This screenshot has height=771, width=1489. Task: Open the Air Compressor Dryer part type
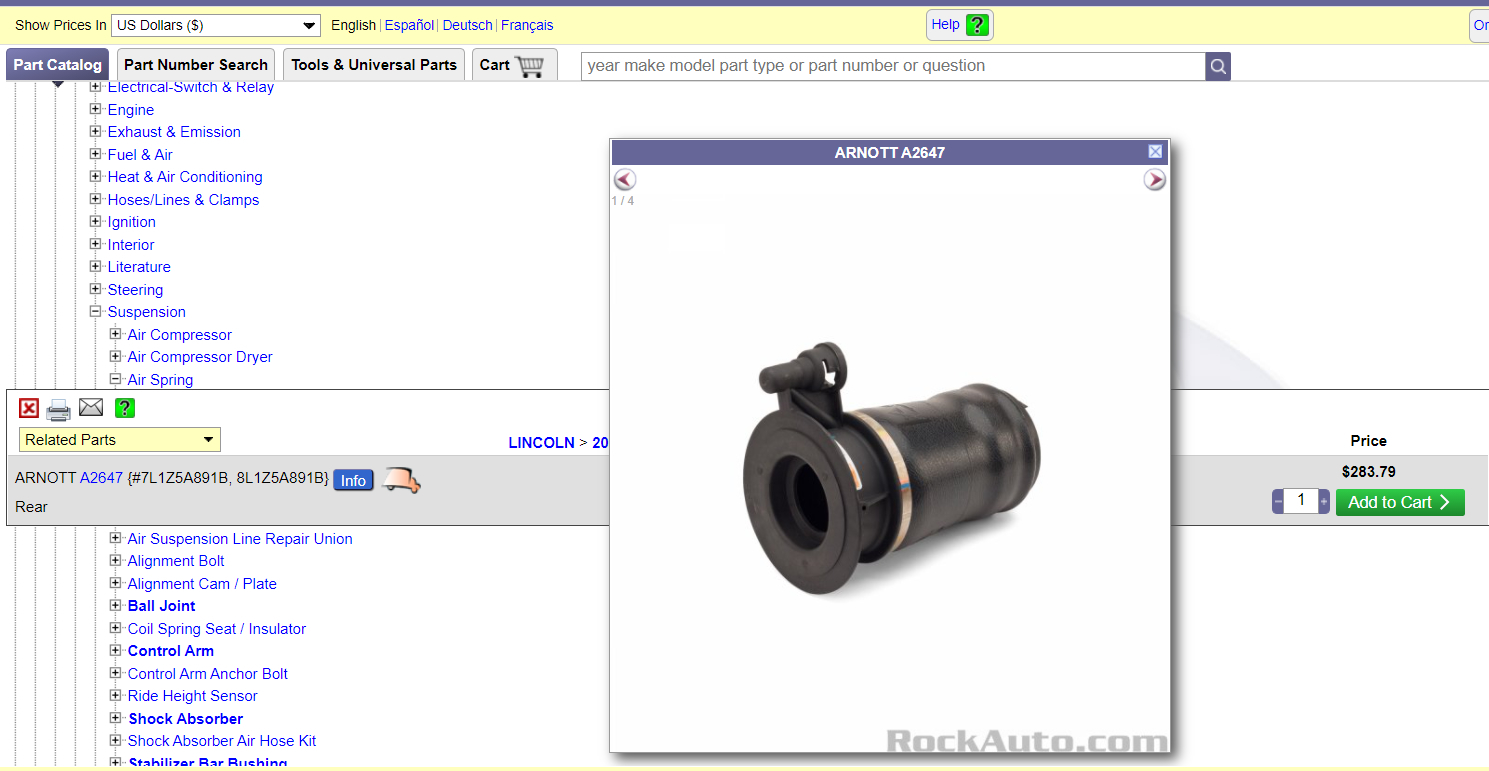(200, 357)
